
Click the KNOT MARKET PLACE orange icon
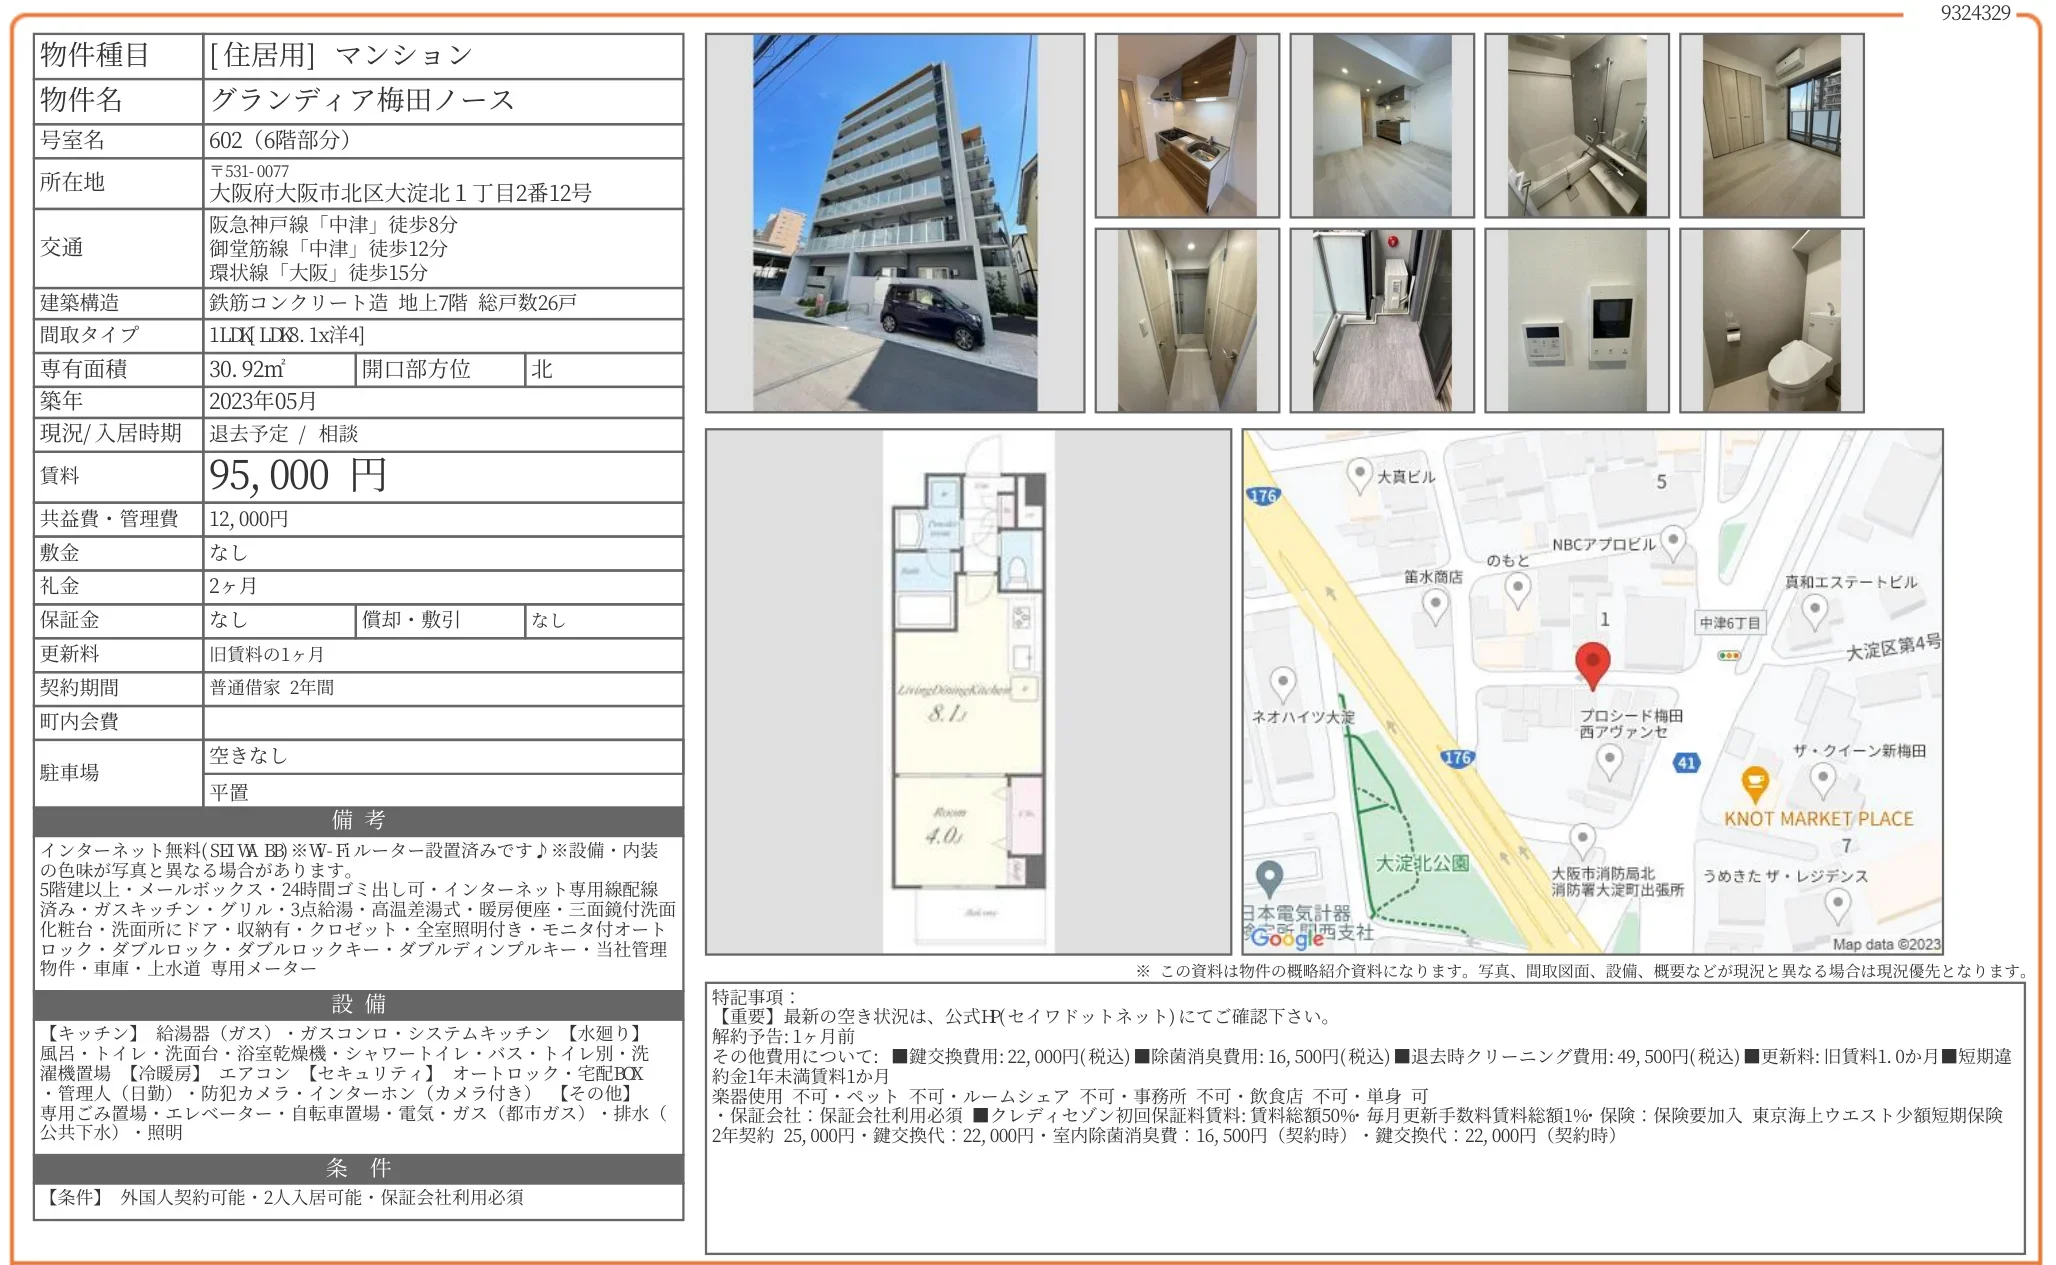pos(1754,782)
